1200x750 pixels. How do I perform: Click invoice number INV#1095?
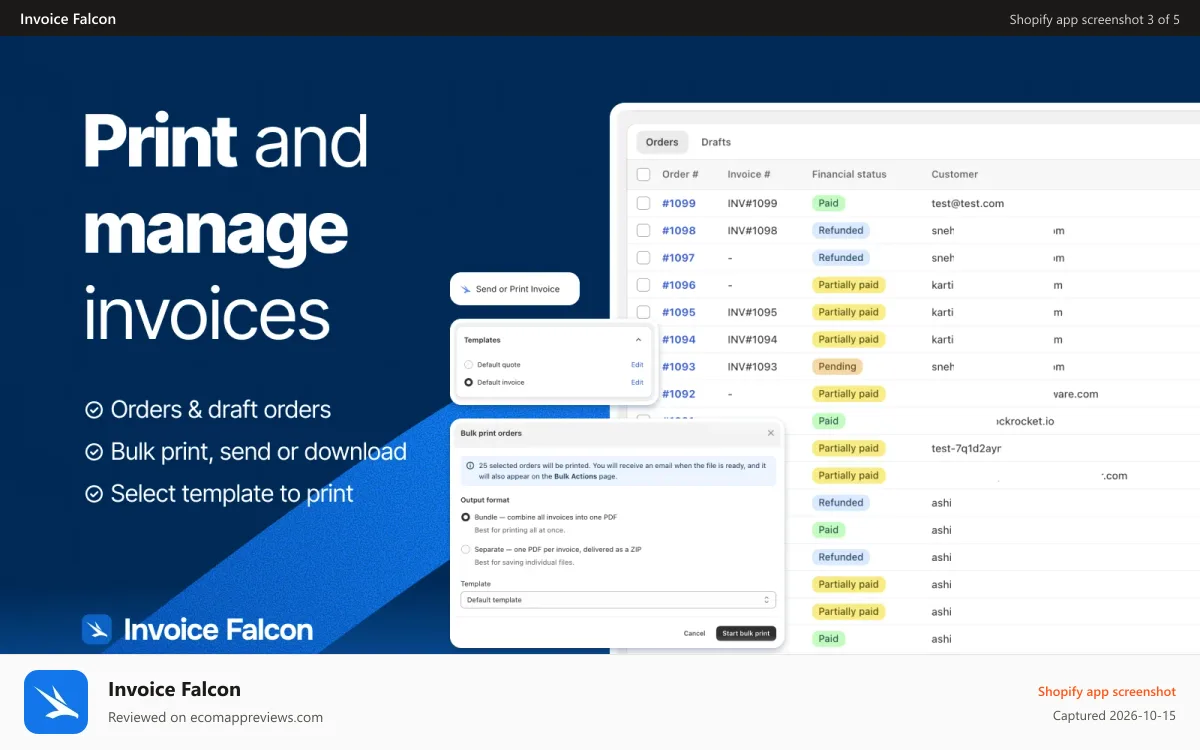[752, 312]
